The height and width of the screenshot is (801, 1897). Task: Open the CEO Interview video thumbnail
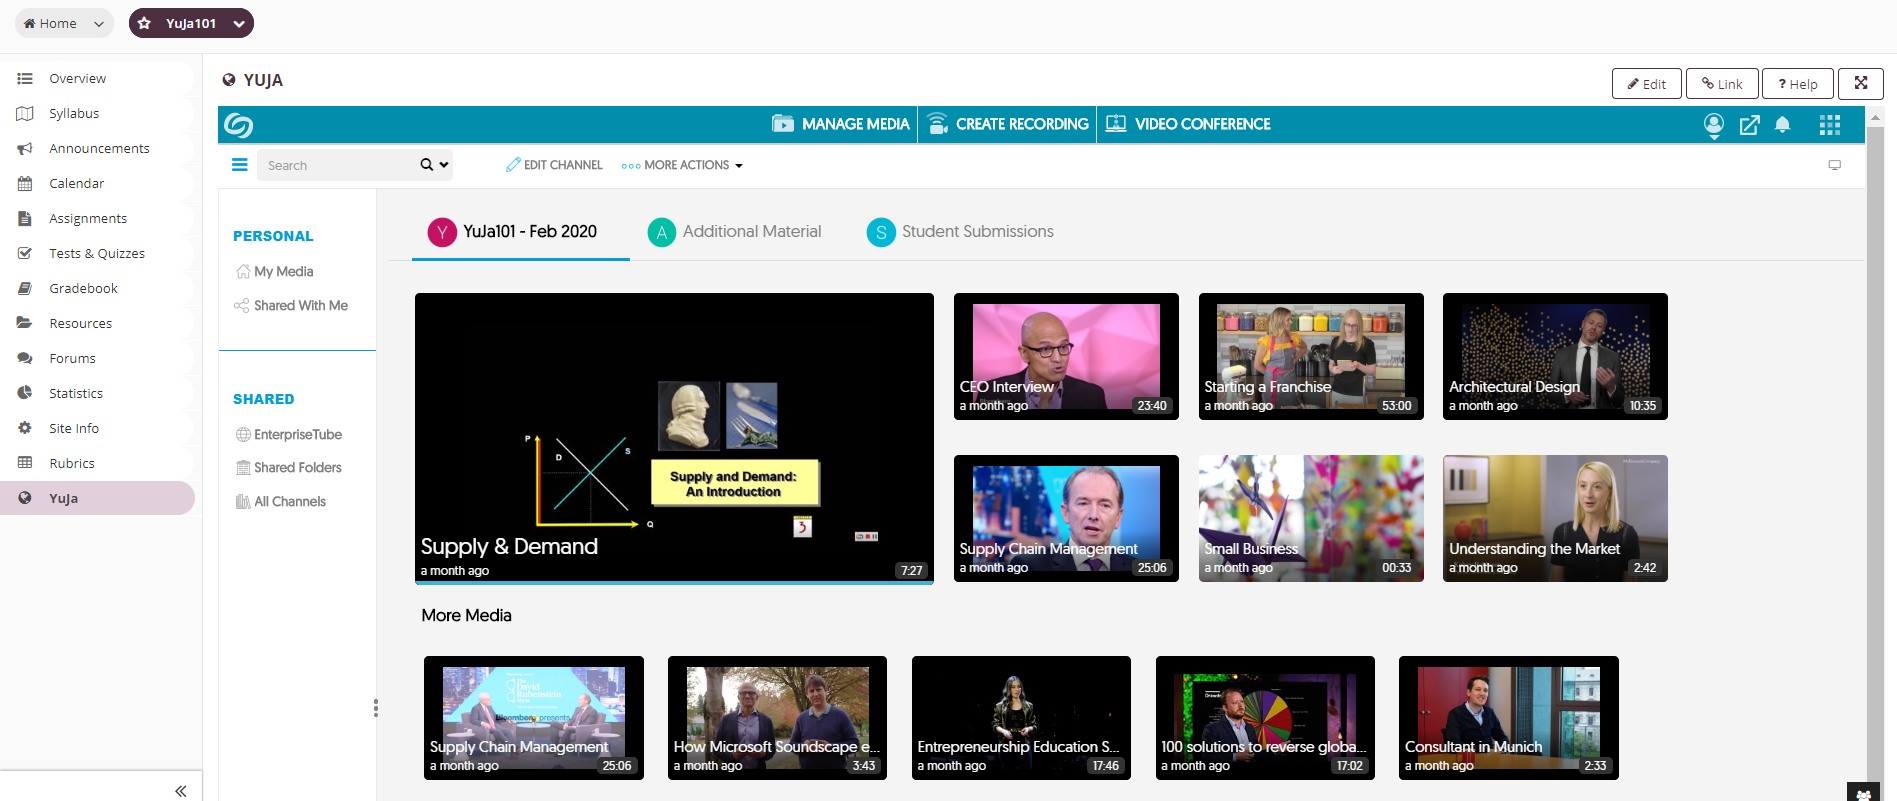pos(1066,356)
